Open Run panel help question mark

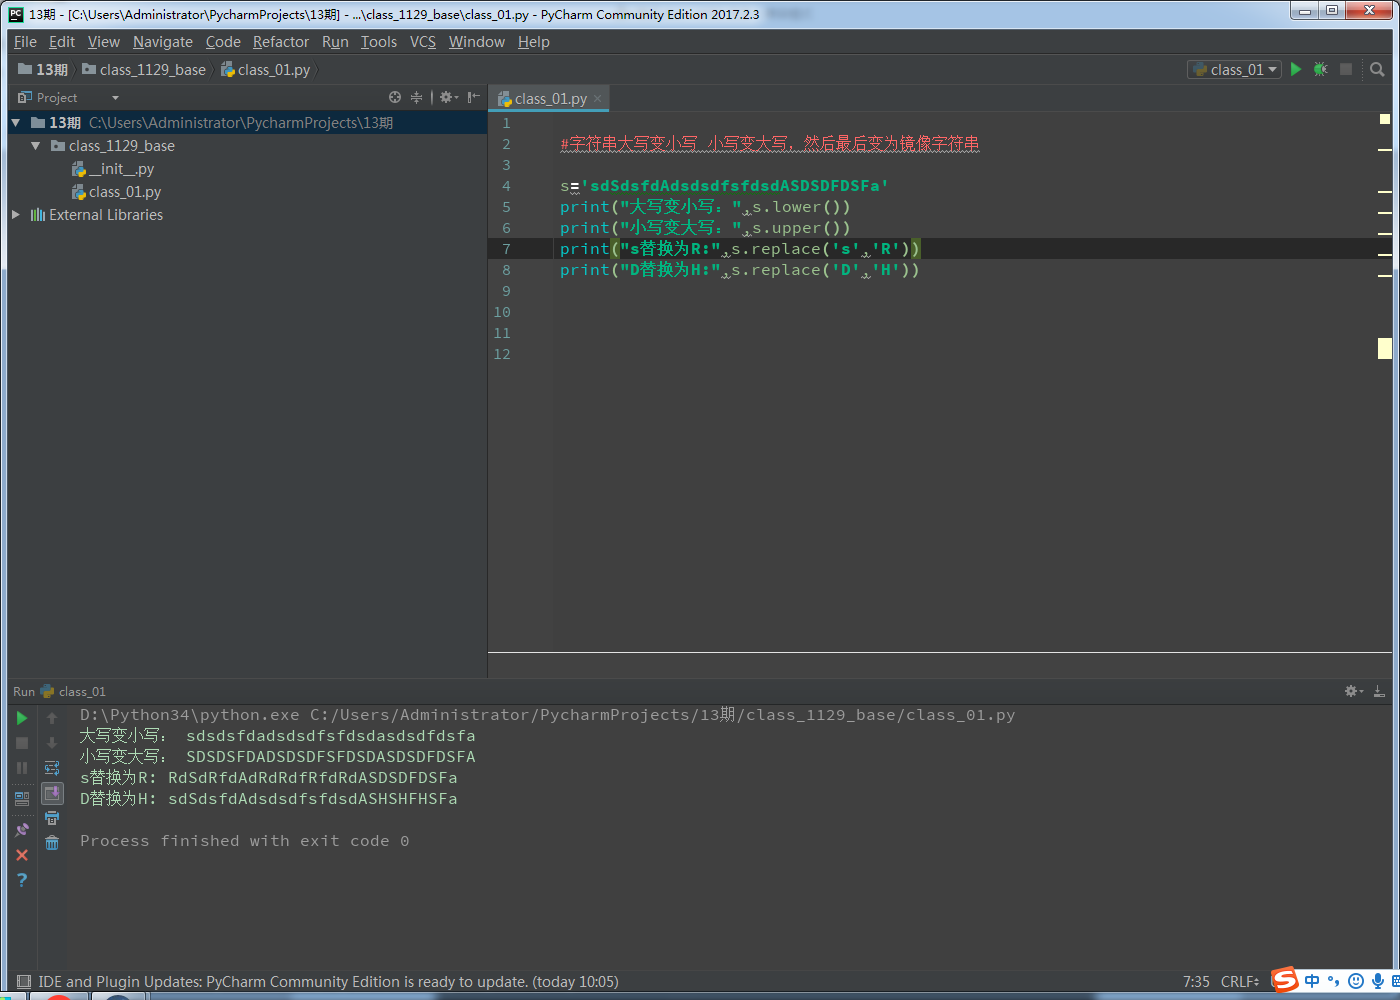point(22,880)
